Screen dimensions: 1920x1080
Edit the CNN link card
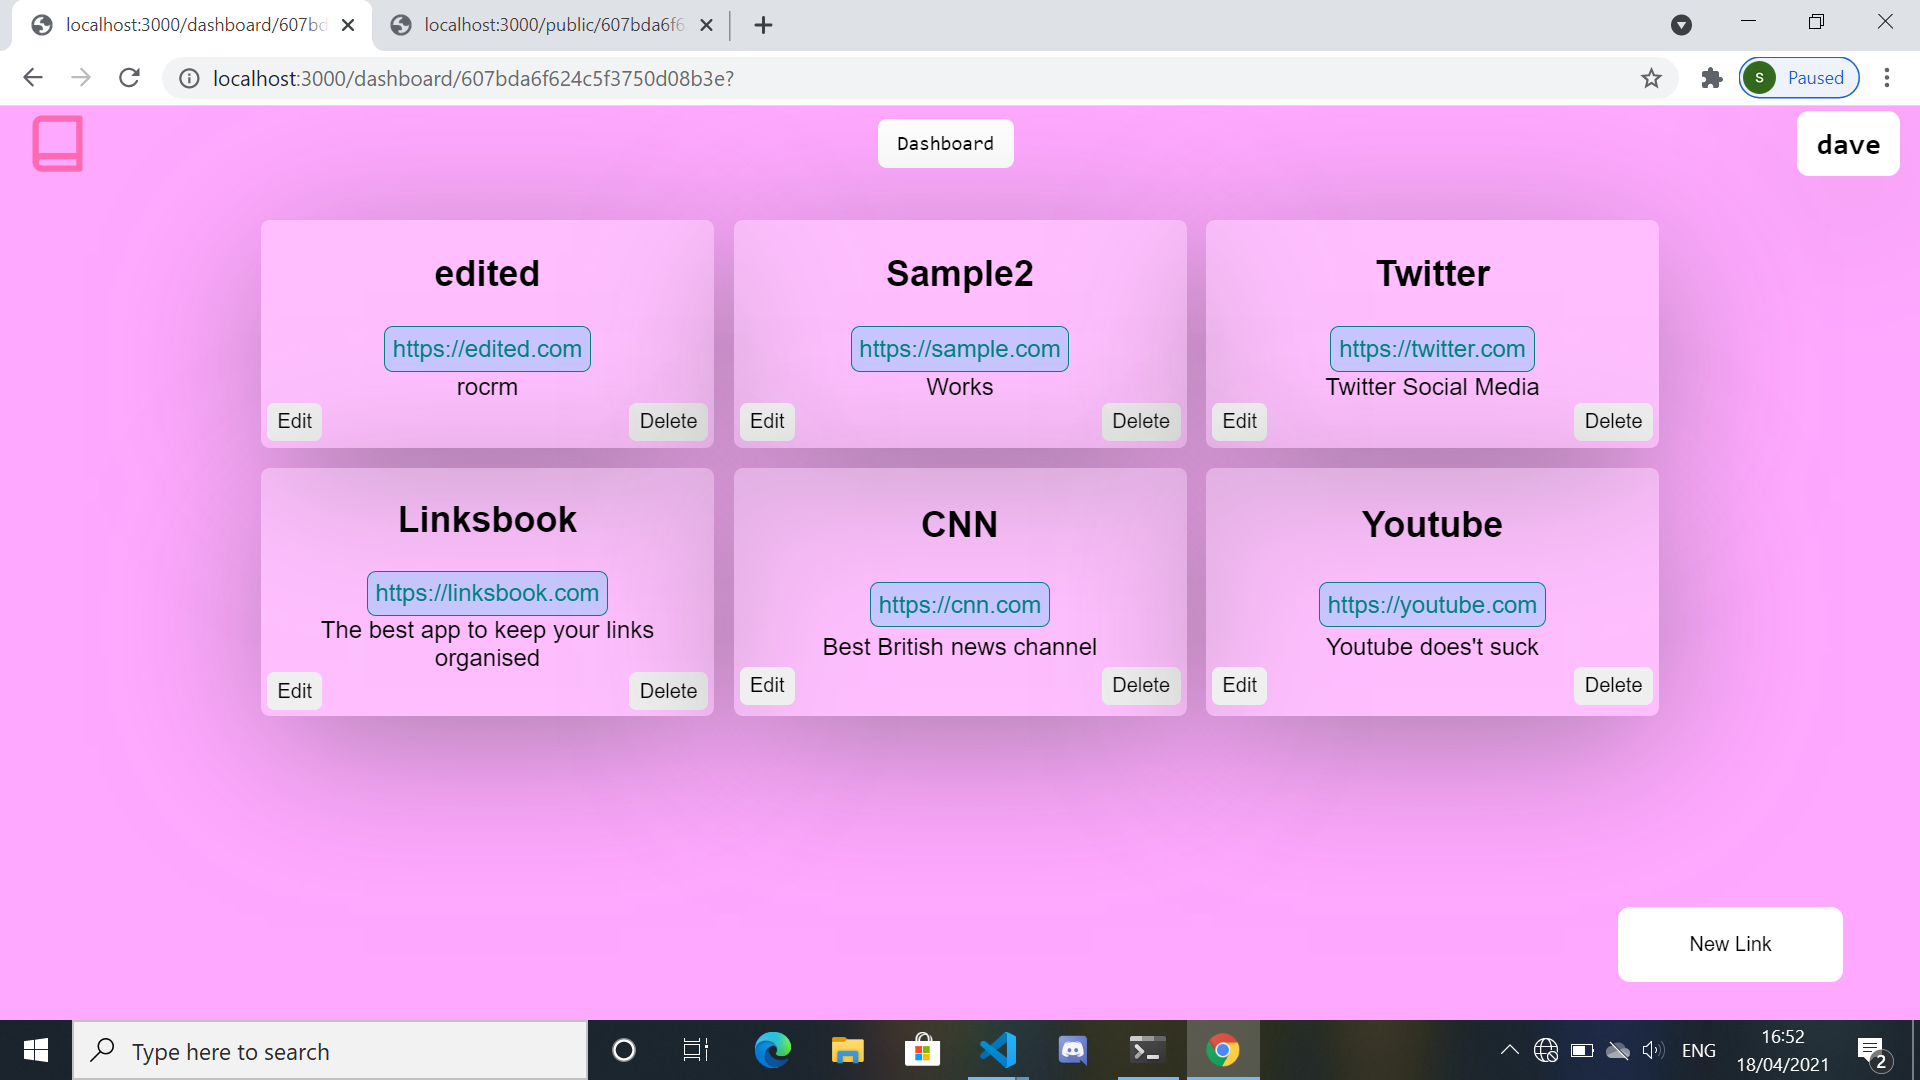(767, 685)
